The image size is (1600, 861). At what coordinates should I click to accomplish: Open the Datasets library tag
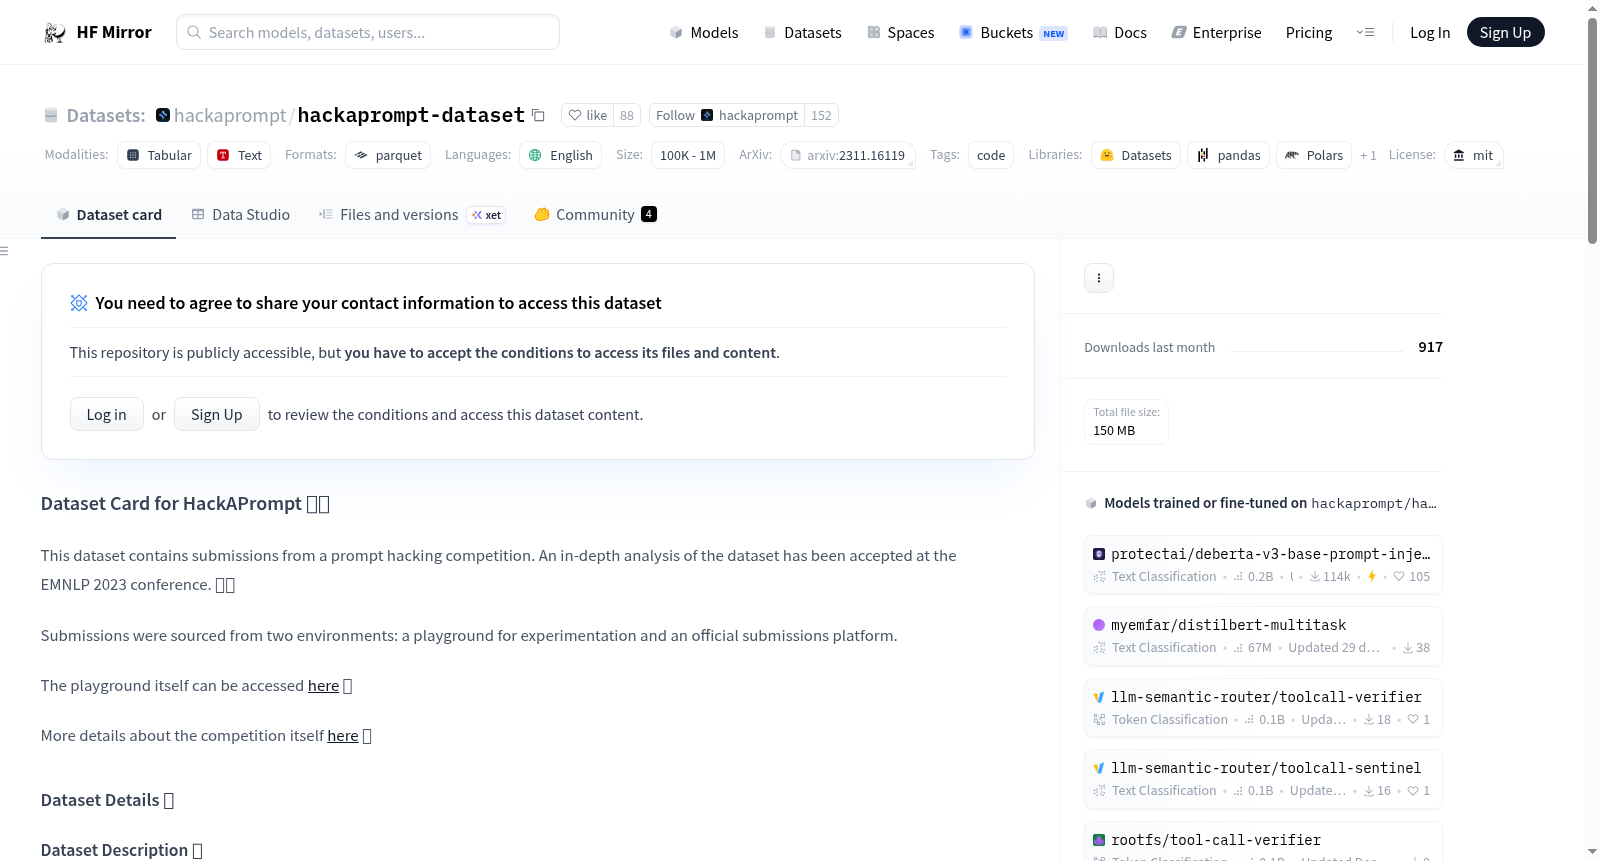[x=1136, y=155]
